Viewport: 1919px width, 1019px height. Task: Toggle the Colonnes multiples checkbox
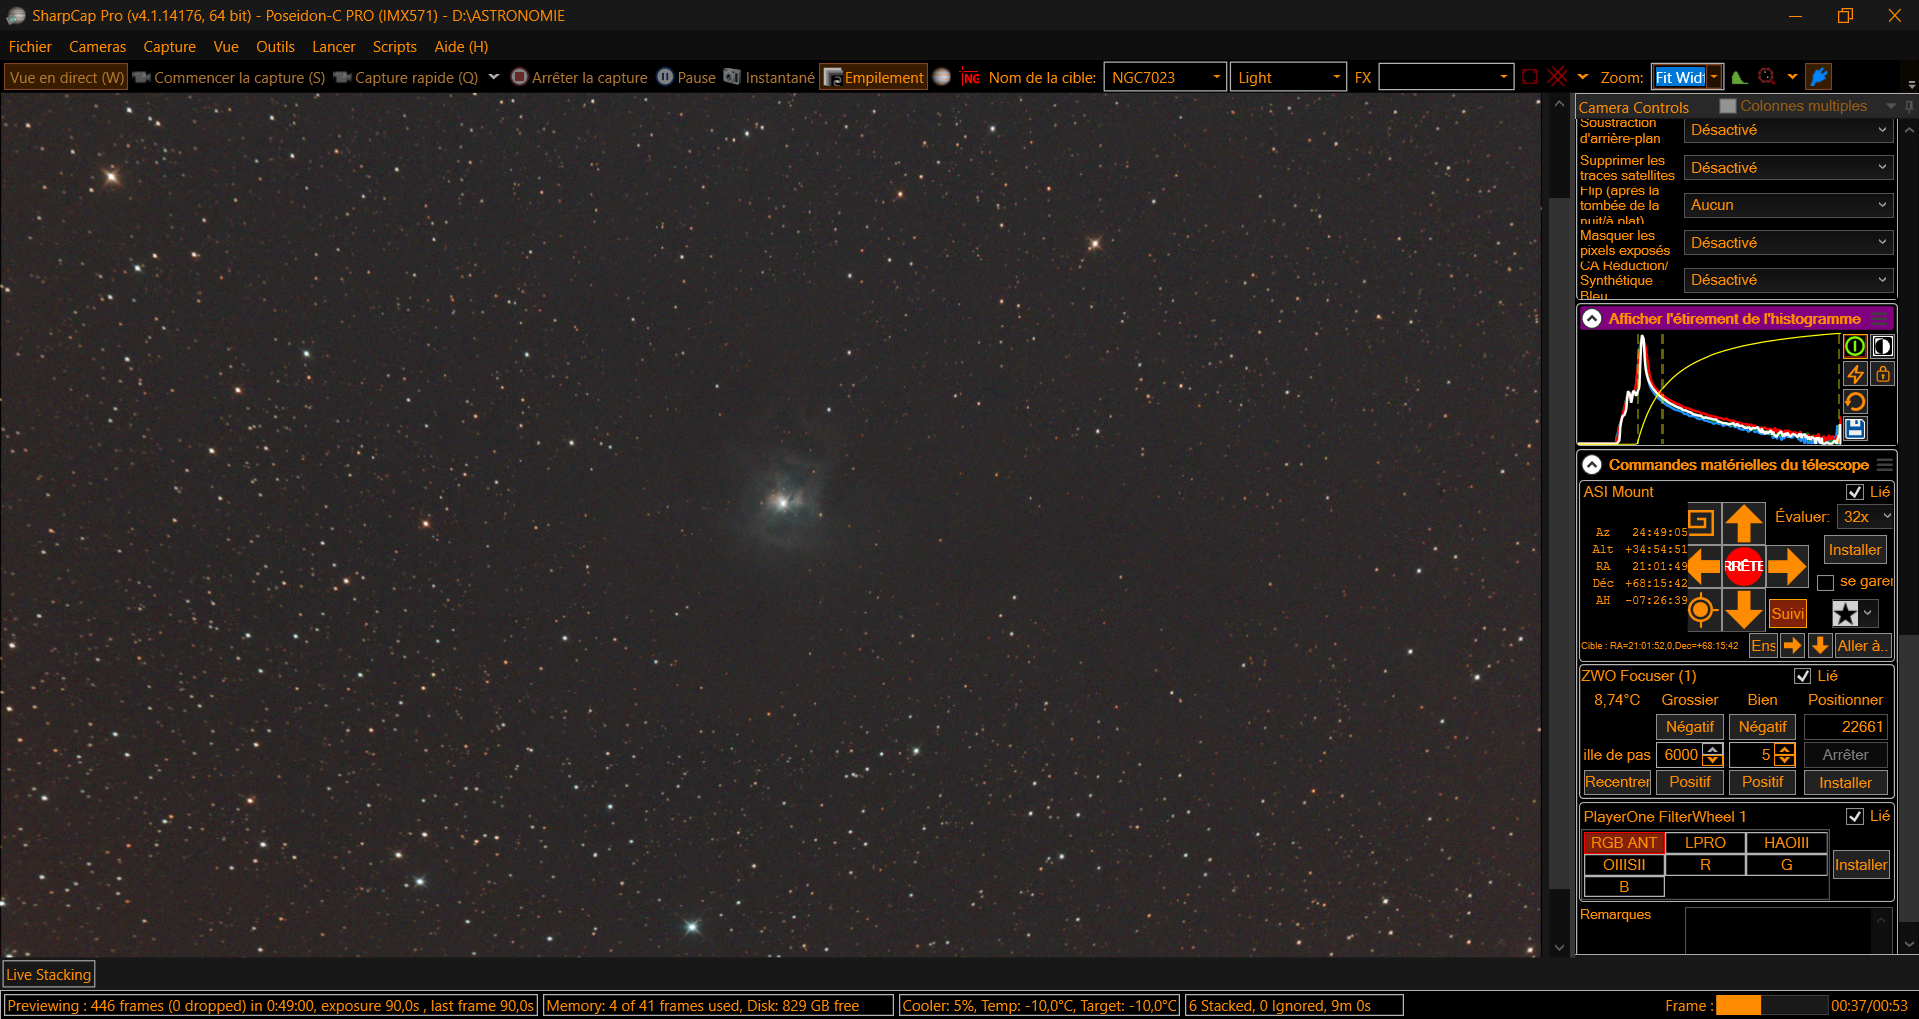(1728, 106)
